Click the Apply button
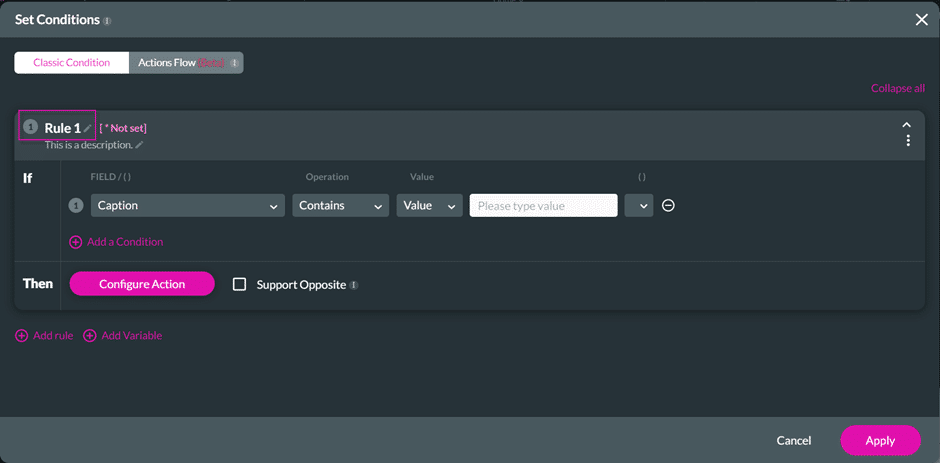The width and height of the screenshot is (940, 463). (880, 440)
